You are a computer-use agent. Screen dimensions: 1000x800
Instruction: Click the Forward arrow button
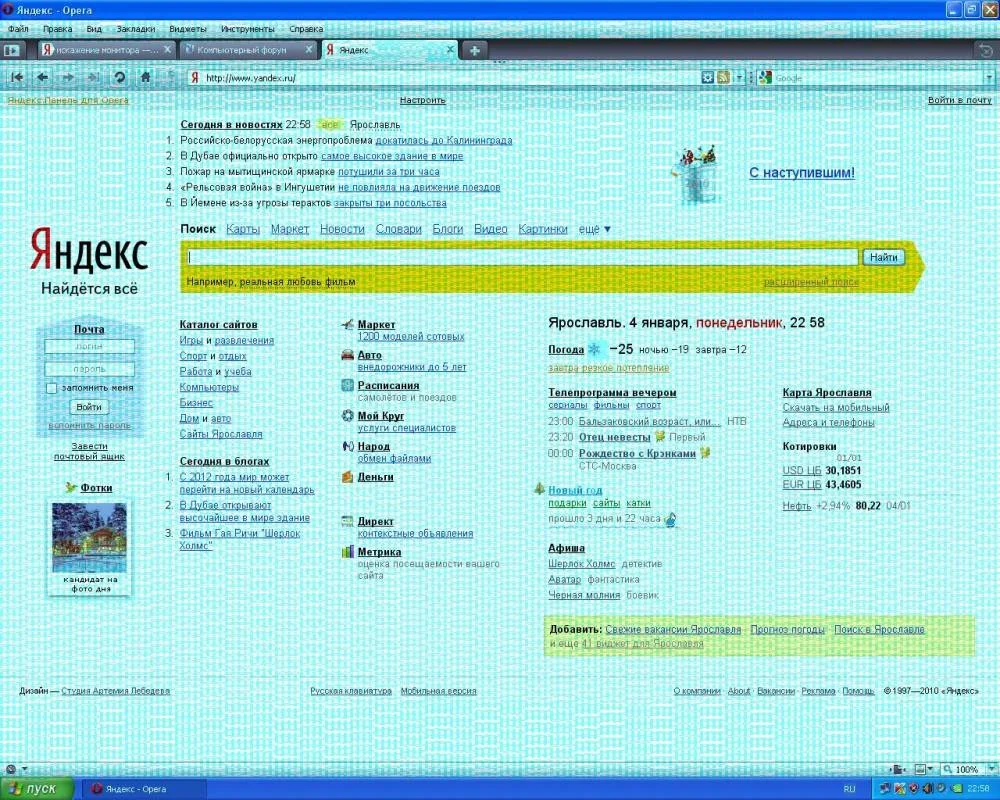pos(68,77)
